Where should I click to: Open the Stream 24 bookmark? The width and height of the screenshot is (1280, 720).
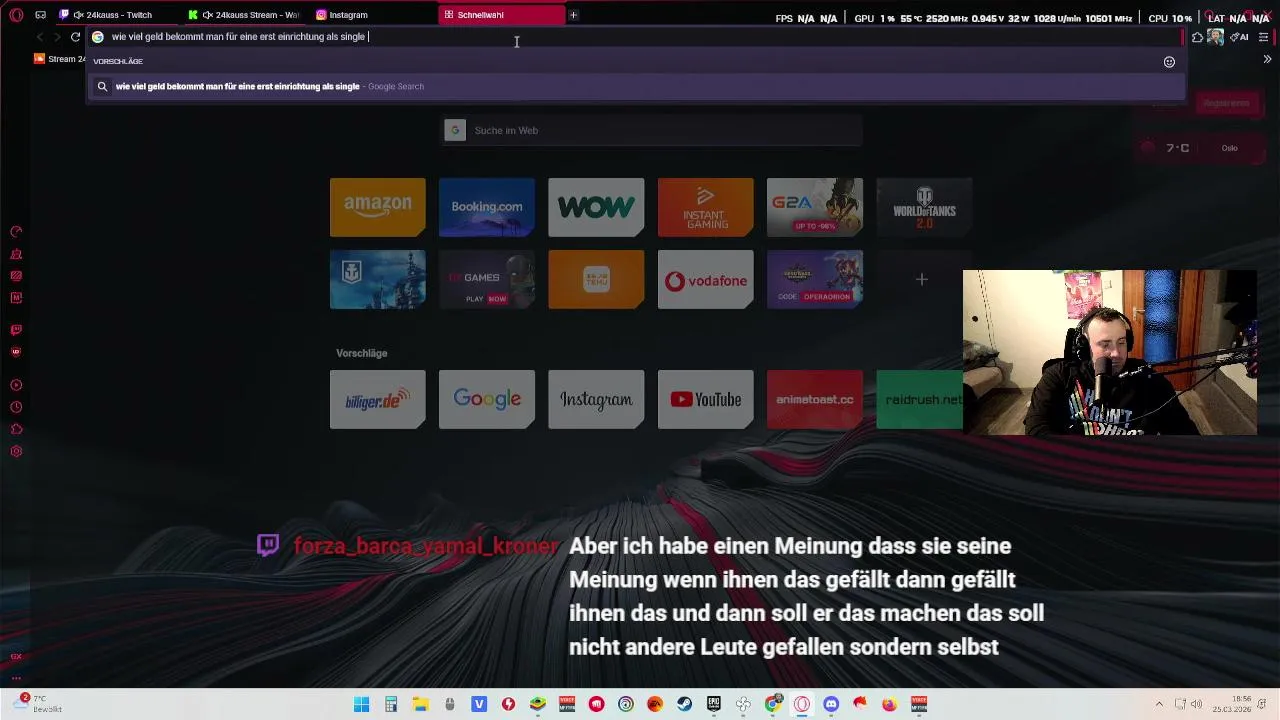[x=60, y=59]
